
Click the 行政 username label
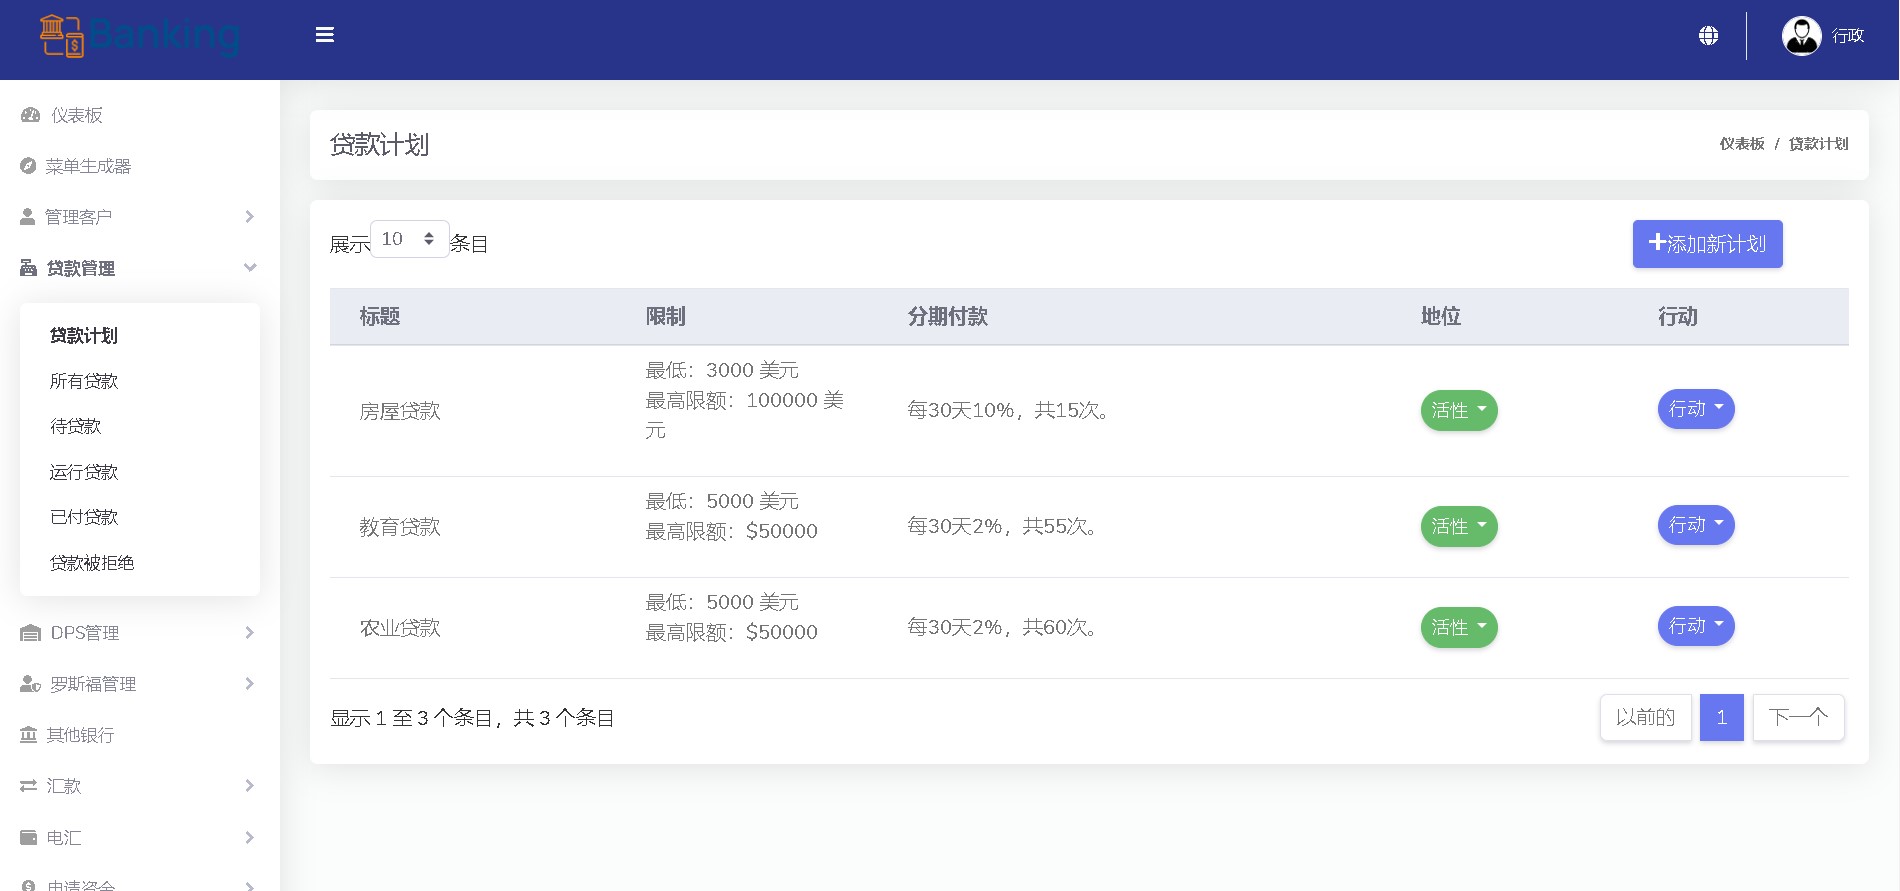pyautogui.click(x=1848, y=36)
